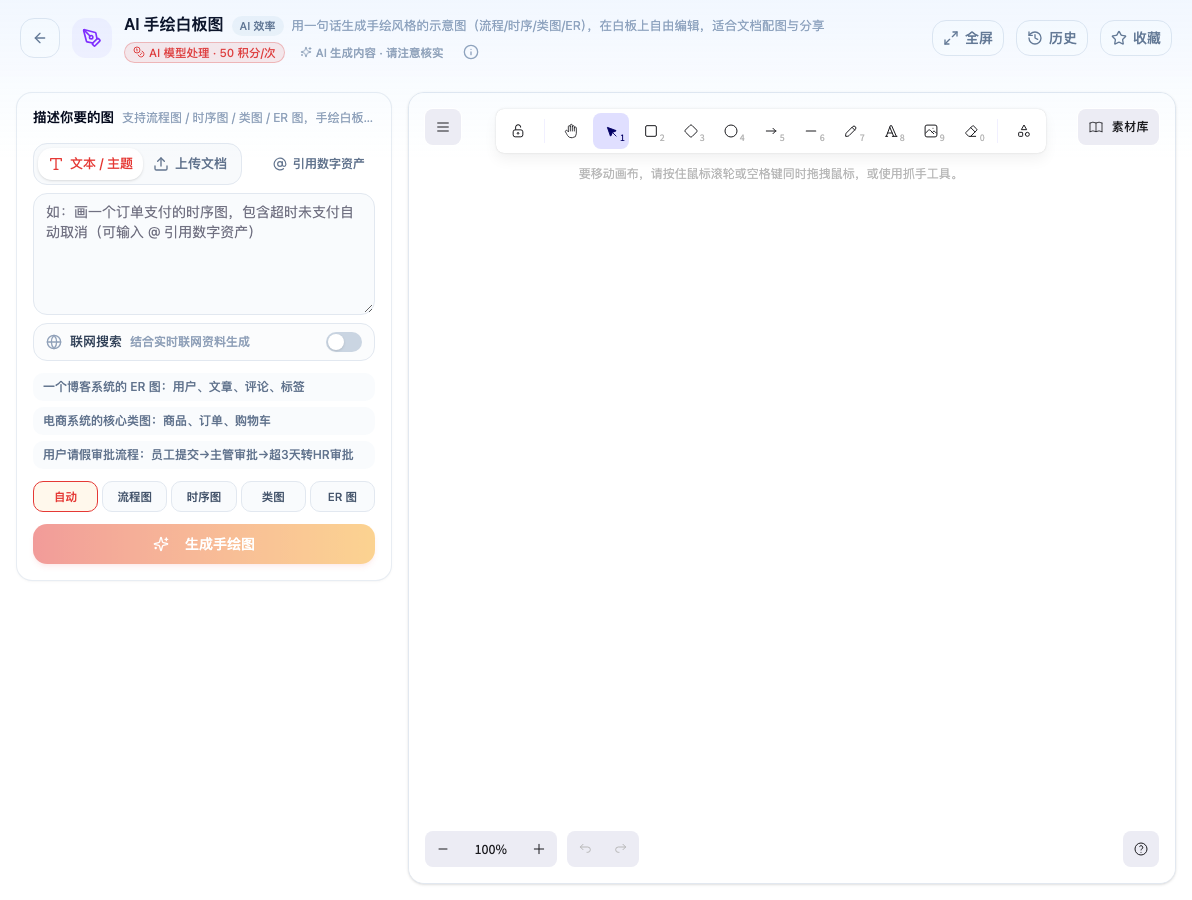
Task: Select the 流程图 diagram type
Action: coord(135,496)
